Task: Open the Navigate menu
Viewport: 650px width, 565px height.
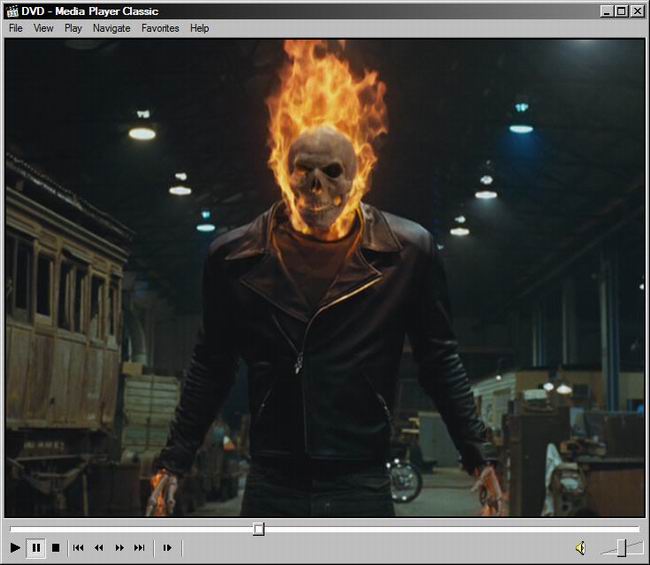Action: pyautogui.click(x=112, y=28)
